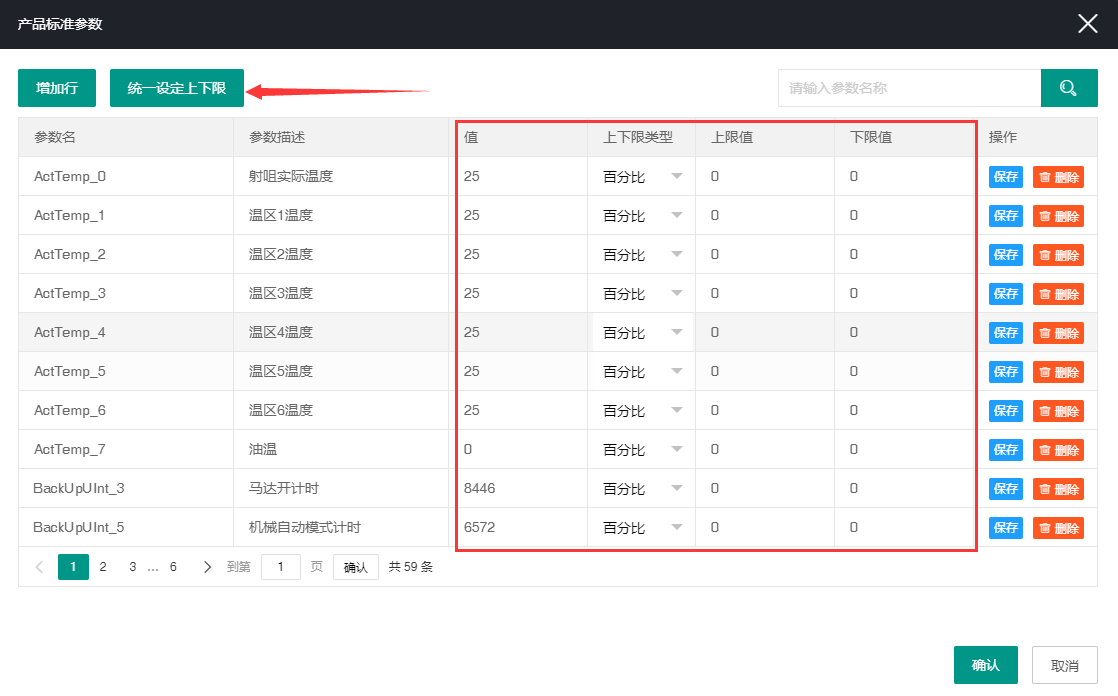Save the 马达开计时 row with 保存
The image size is (1118, 696).
1005,488
